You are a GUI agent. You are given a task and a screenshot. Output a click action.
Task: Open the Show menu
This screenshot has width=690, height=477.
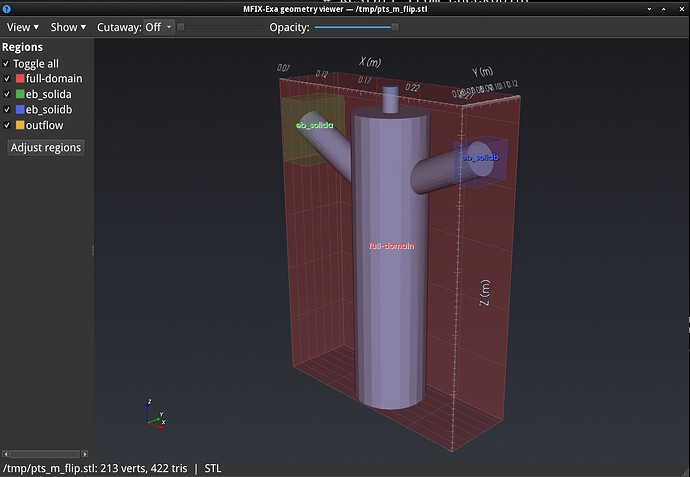point(68,27)
